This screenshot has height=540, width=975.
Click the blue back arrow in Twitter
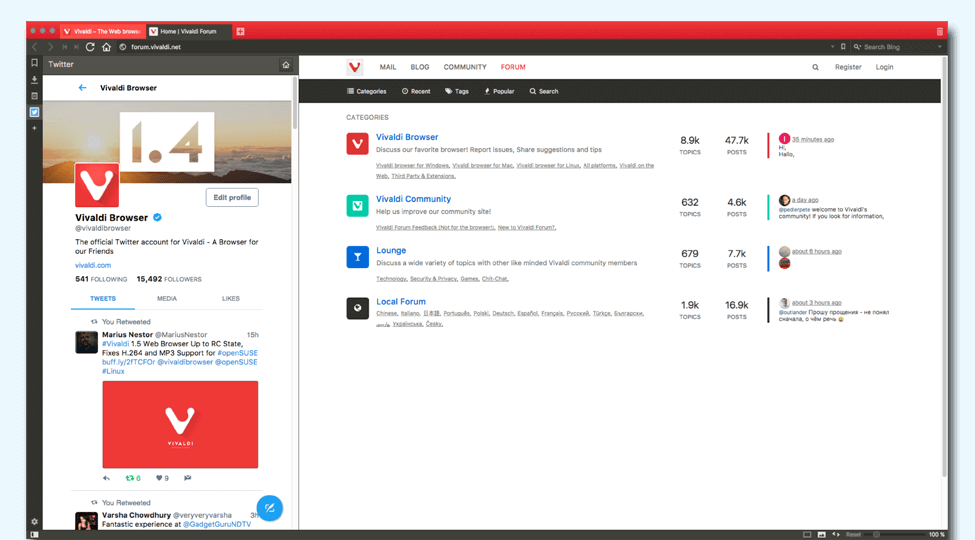coord(82,88)
